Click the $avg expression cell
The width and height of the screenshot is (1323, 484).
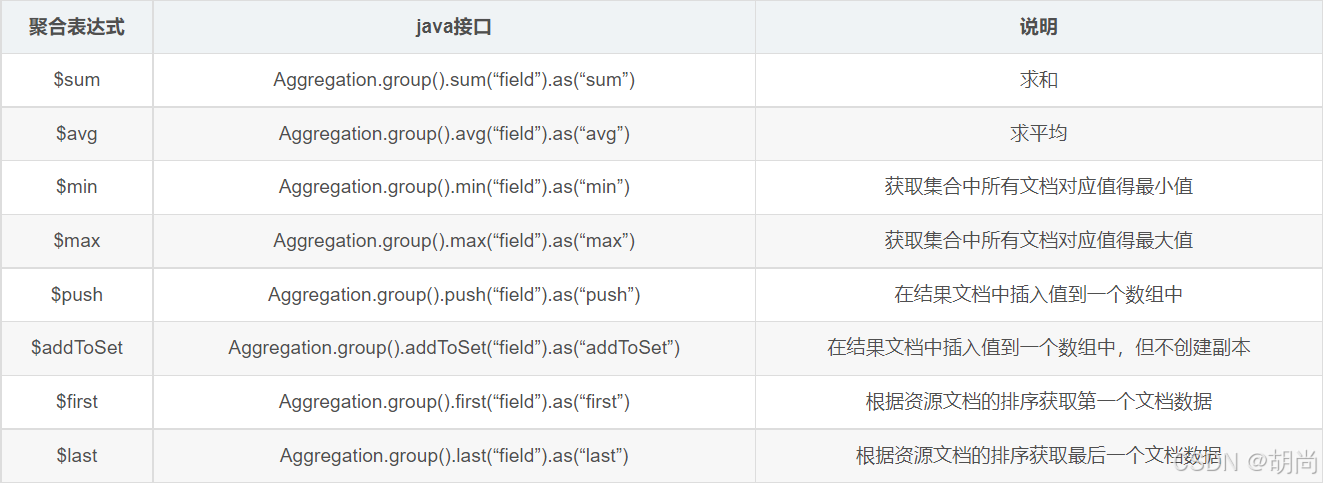tap(77, 133)
